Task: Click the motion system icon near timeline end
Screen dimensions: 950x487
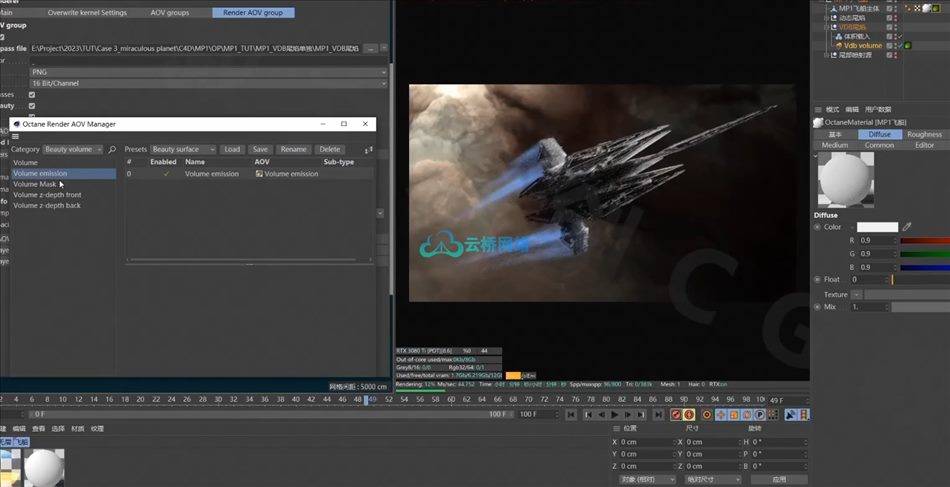Action: coord(791,414)
